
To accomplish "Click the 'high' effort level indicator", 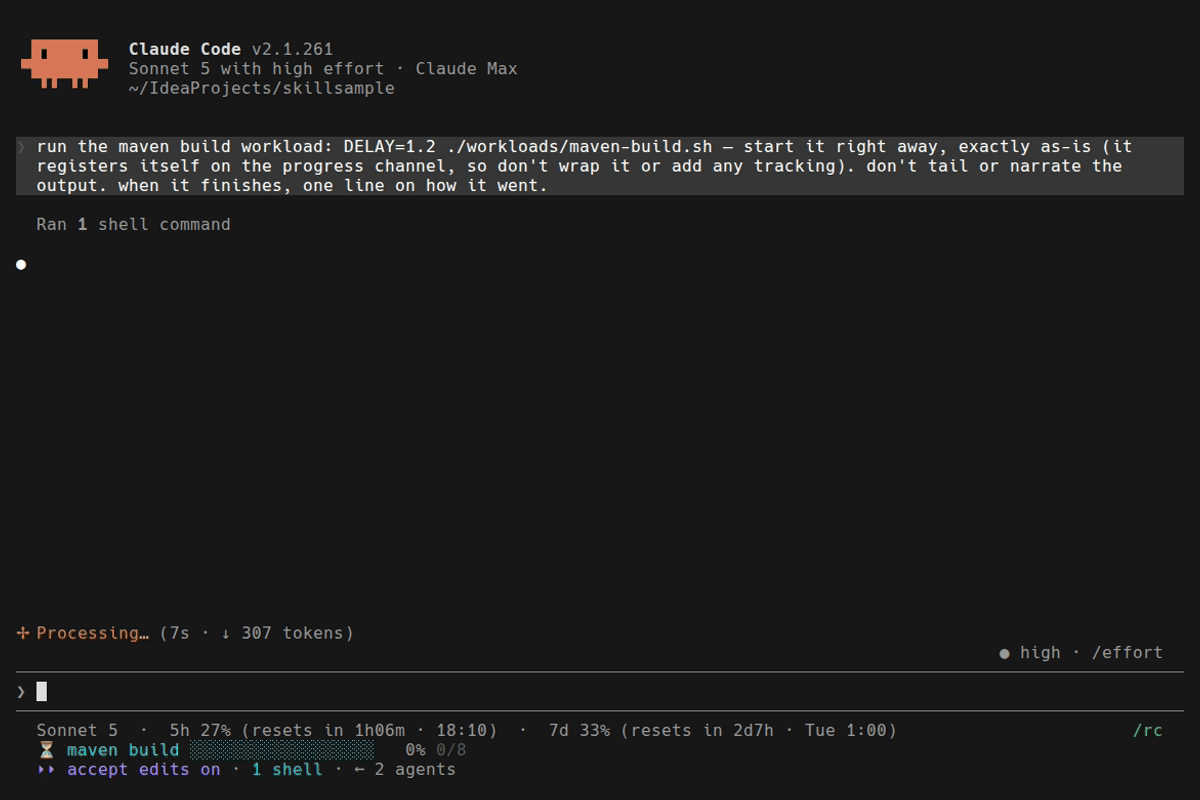I will (1040, 653).
